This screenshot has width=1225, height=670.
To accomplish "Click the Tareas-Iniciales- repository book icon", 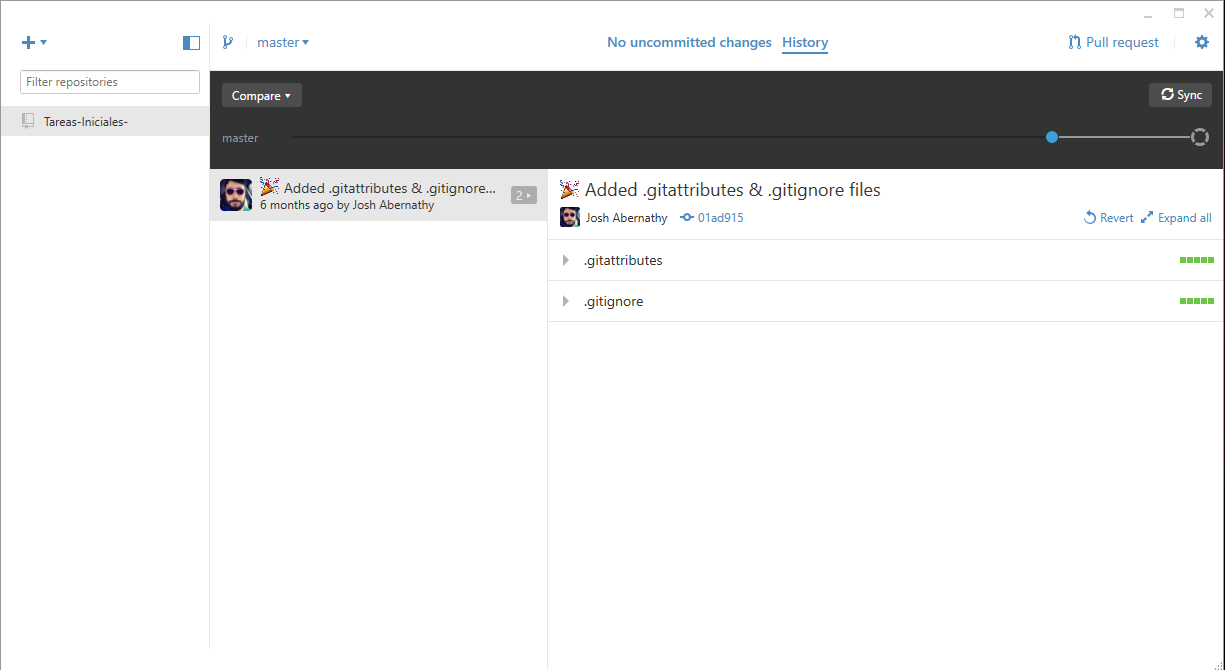I will (28, 122).
